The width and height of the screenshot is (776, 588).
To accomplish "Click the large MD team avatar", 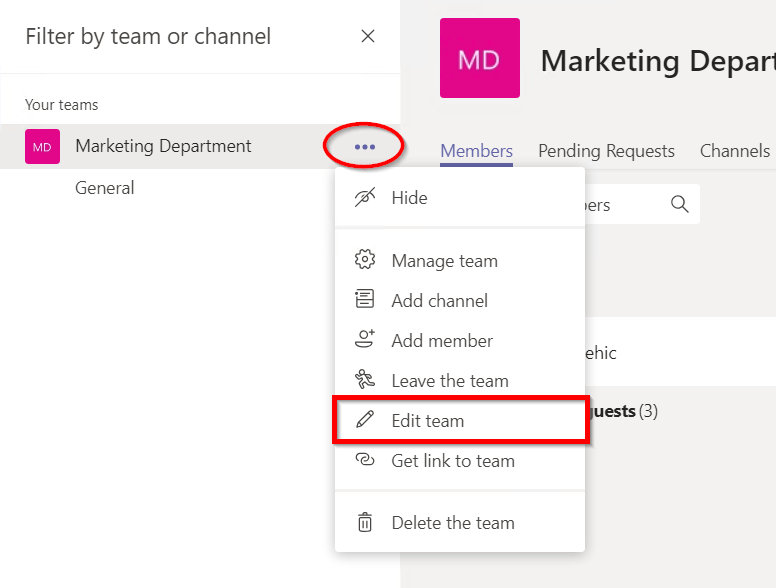I will pyautogui.click(x=479, y=59).
